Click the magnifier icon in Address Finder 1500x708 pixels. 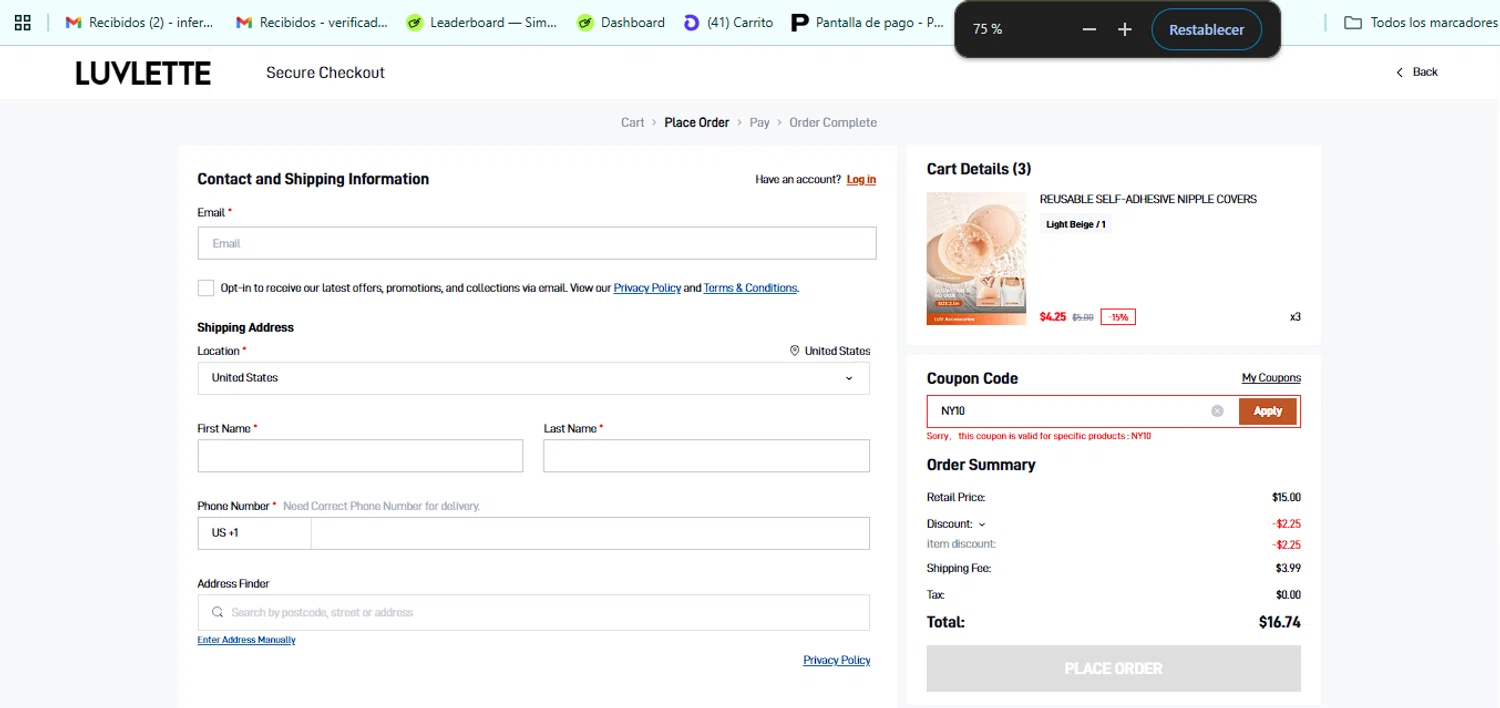[x=217, y=612]
